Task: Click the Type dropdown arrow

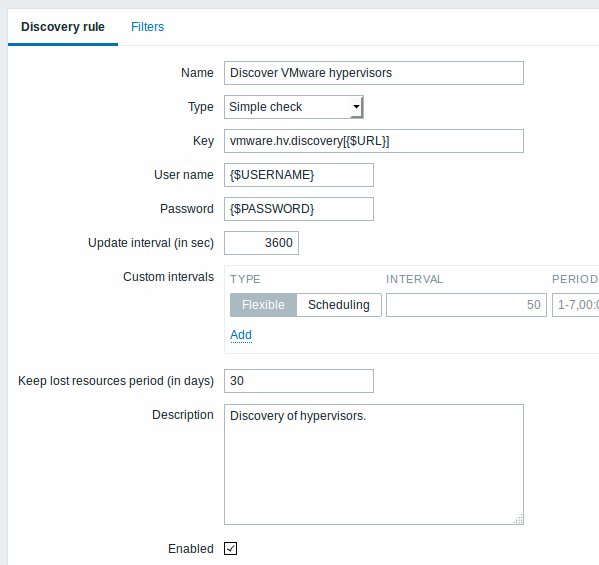Action: click(356, 107)
